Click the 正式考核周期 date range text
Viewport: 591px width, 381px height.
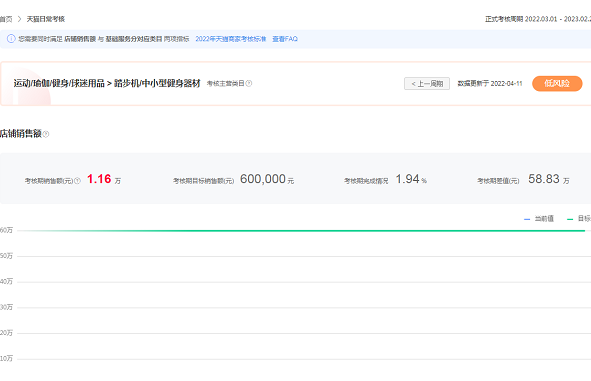click(x=538, y=19)
